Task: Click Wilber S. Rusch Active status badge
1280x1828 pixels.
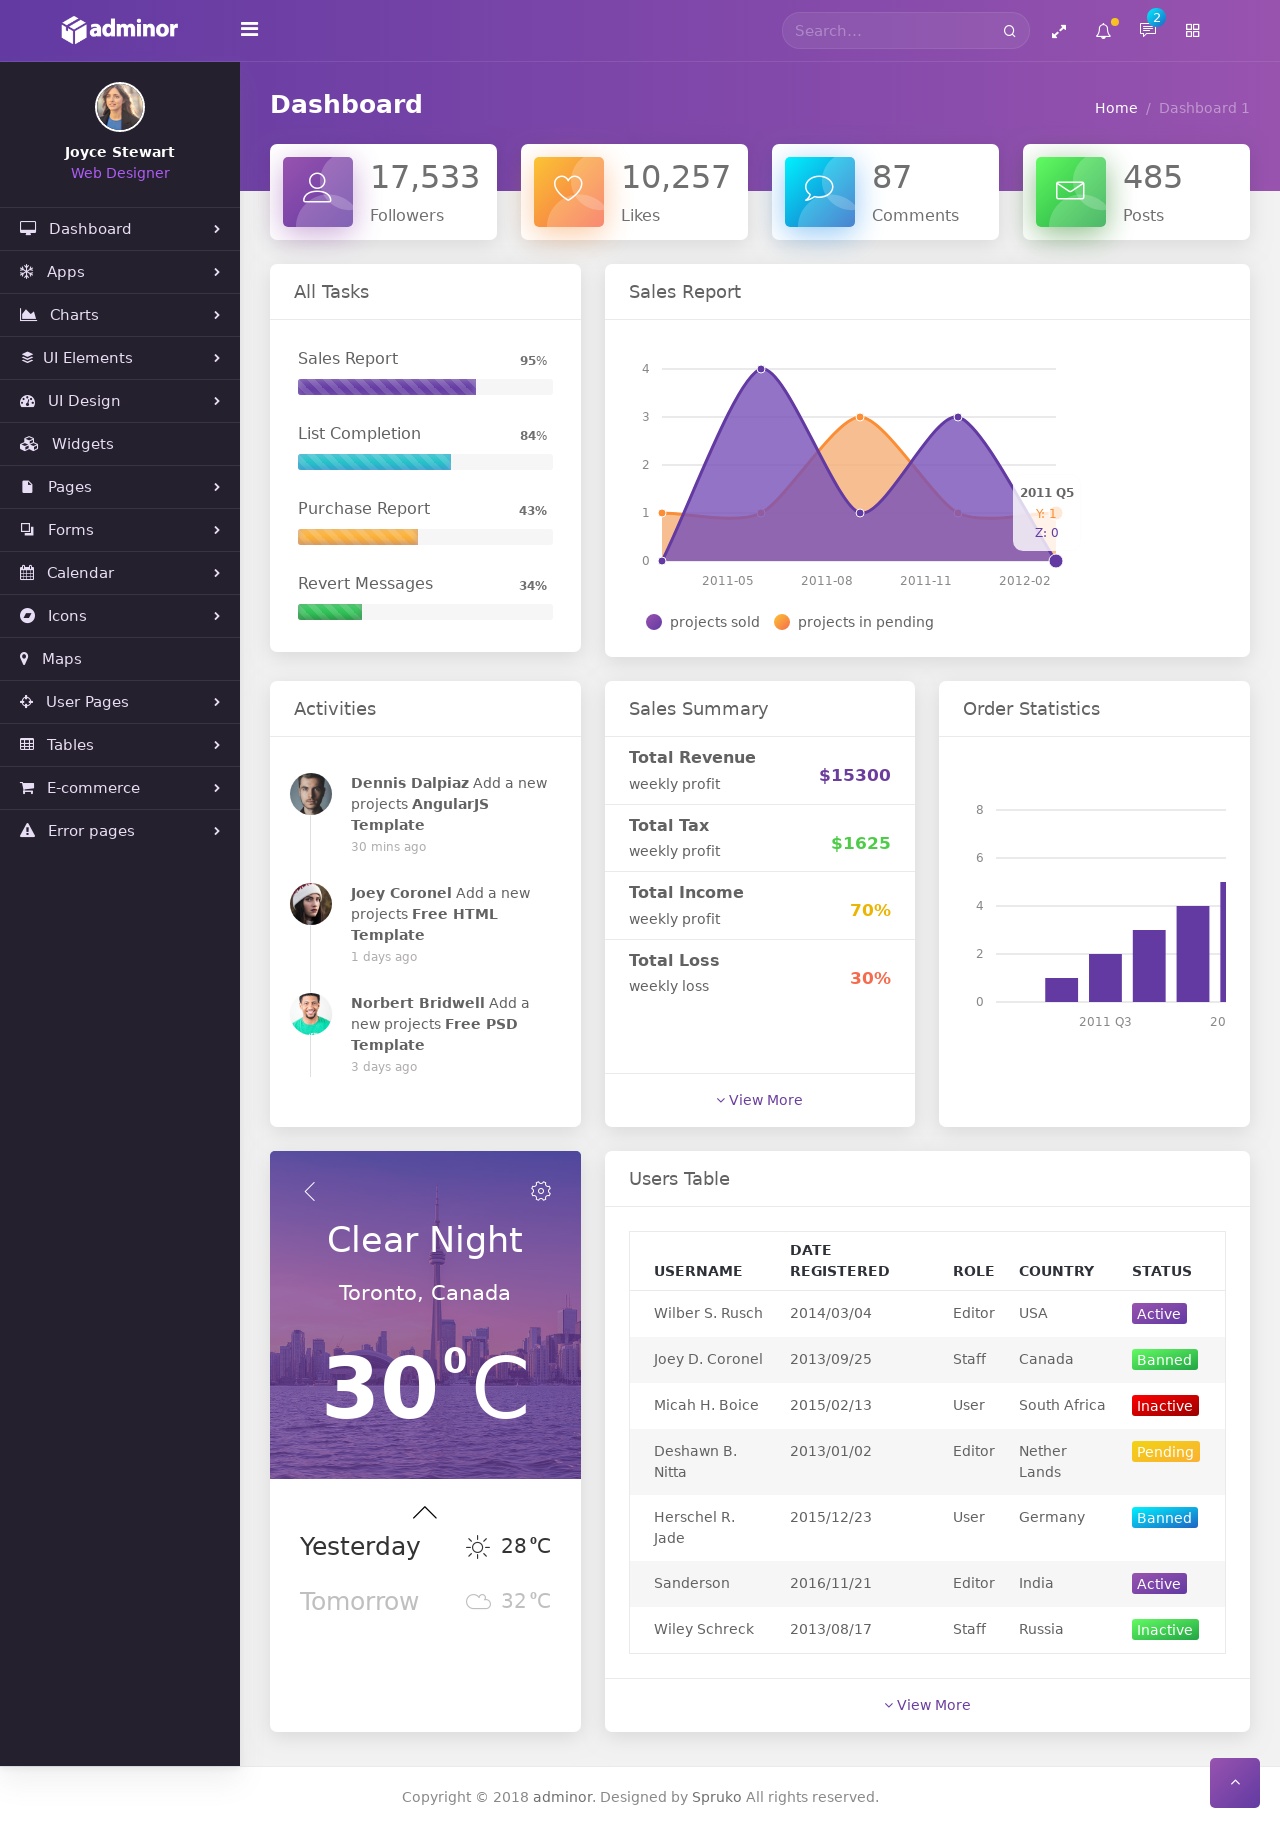Action: (1159, 1314)
